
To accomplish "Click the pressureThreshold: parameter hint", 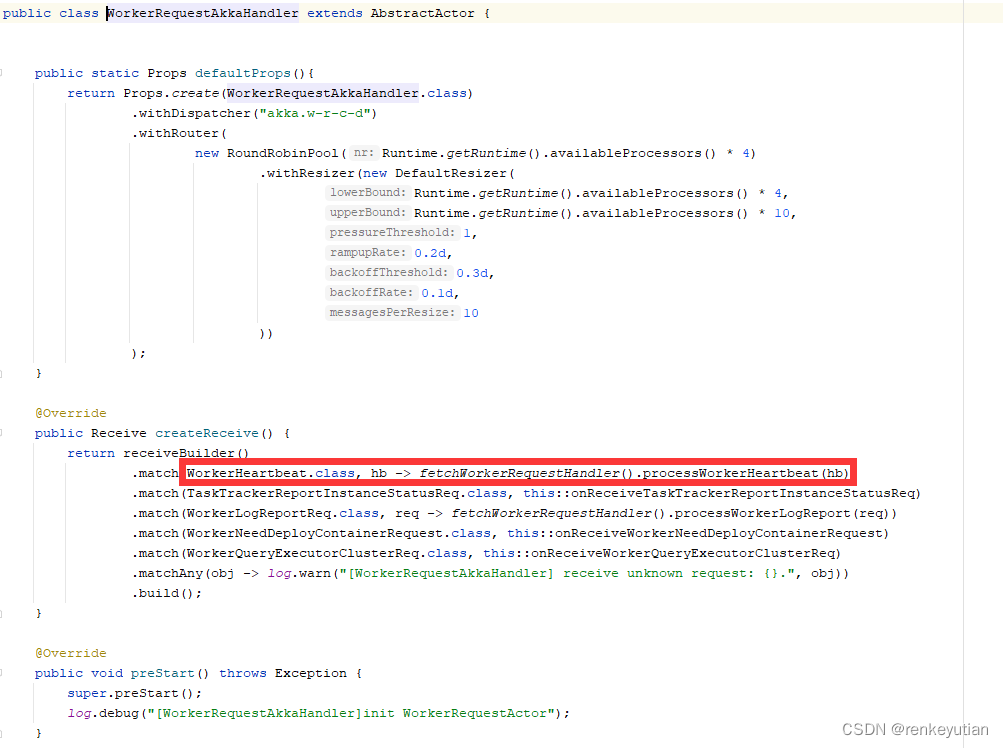I will (392, 232).
